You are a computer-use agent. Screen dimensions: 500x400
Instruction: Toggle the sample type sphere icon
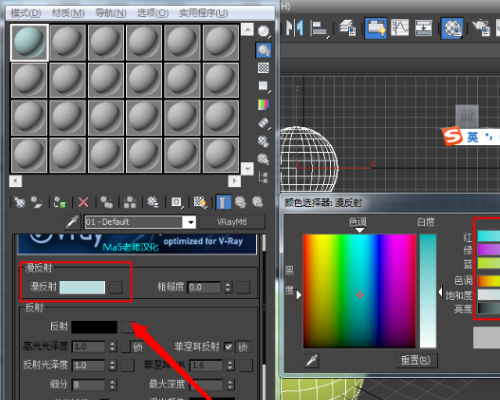pos(264,32)
